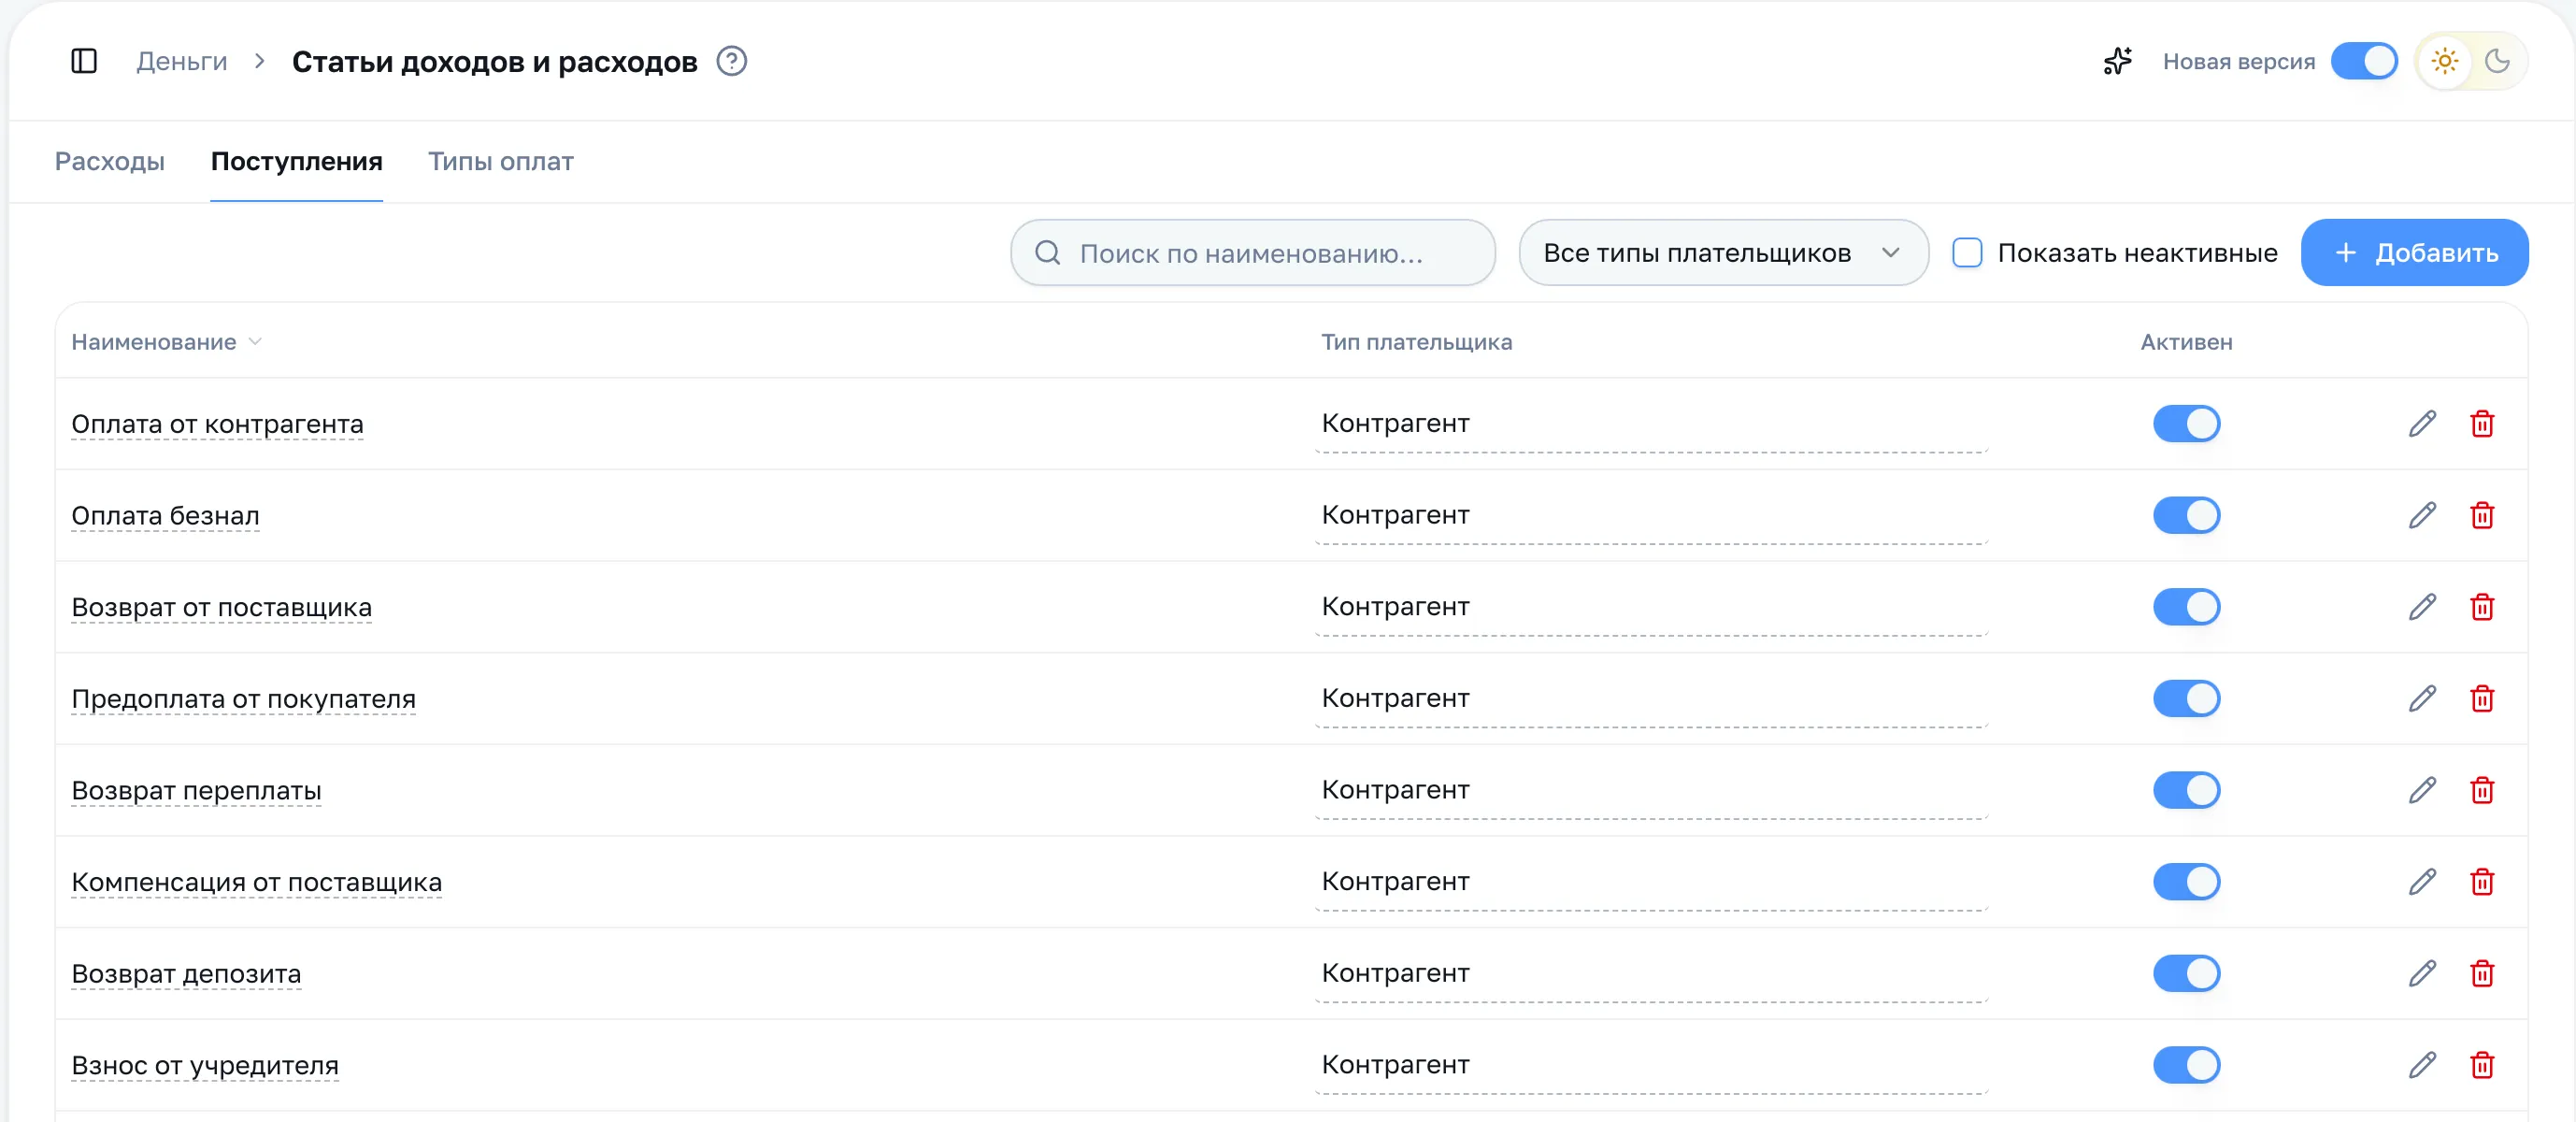The height and width of the screenshot is (1122, 2576).
Task: Delete the Оплата от контрагента row
Action: click(2481, 424)
